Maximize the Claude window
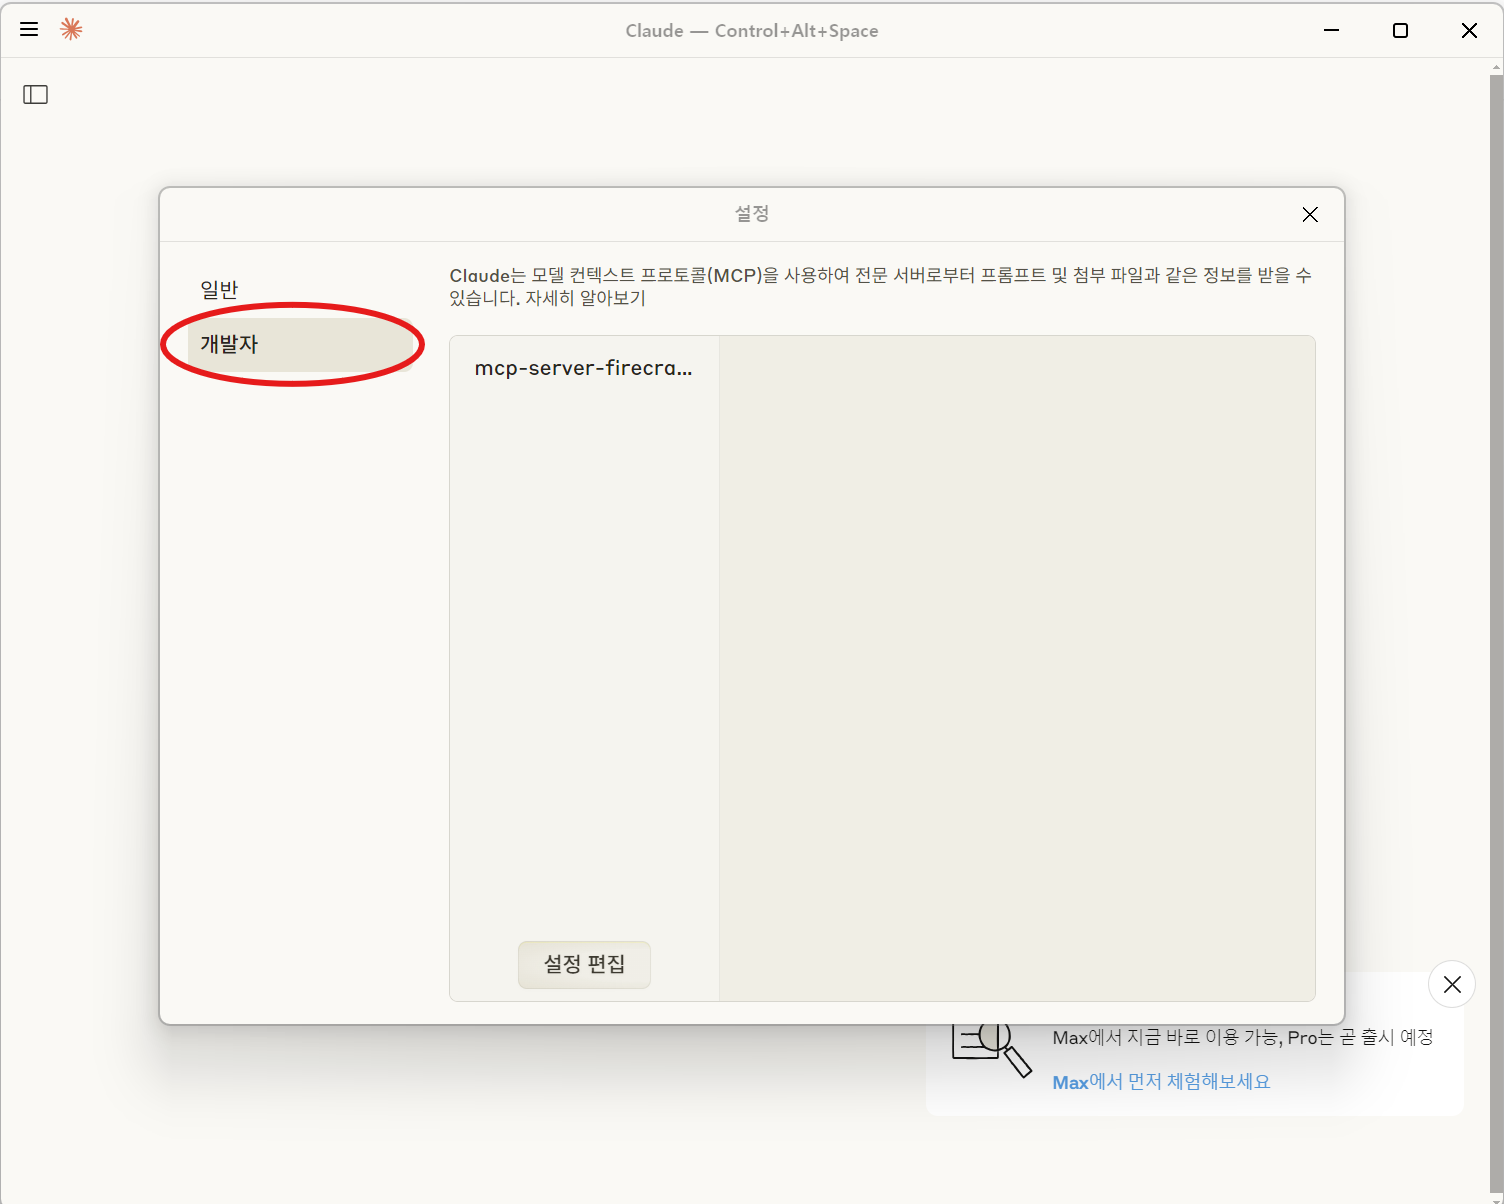The width and height of the screenshot is (1504, 1204). (x=1400, y=30)
